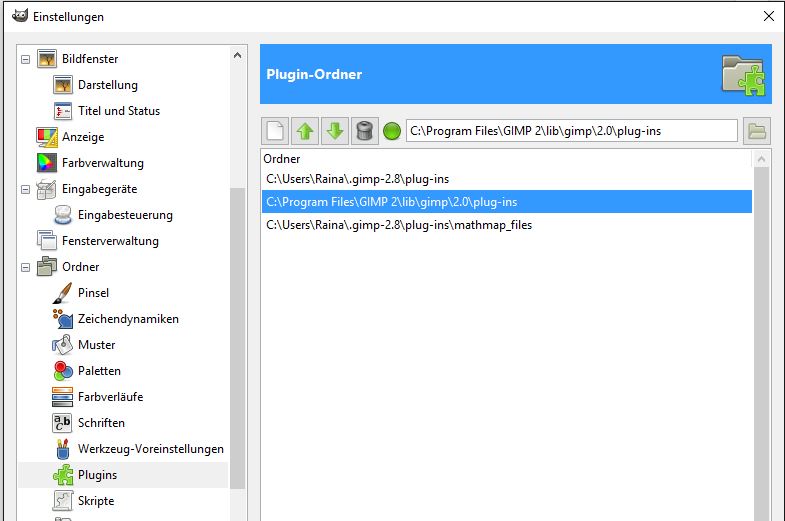This screenshot has width=785, height=521.
Task: Click the tree pane scroll-up arrow
Action: [237, 56]
